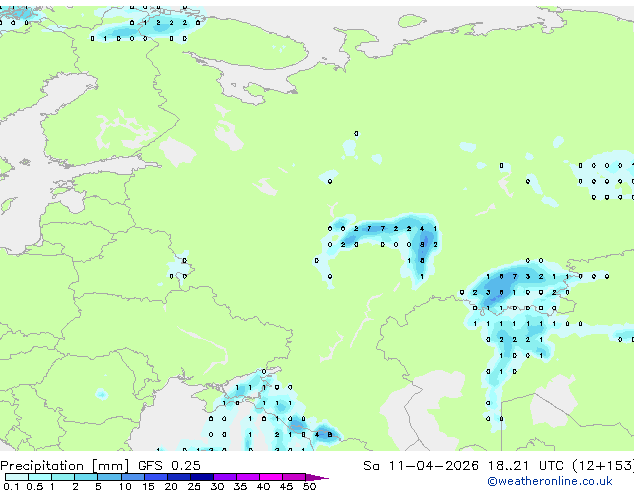Viewport: 634px width, 490px height.
Task: Open the weatheronline.co.uk copyright link
Action: click(550, 481)
